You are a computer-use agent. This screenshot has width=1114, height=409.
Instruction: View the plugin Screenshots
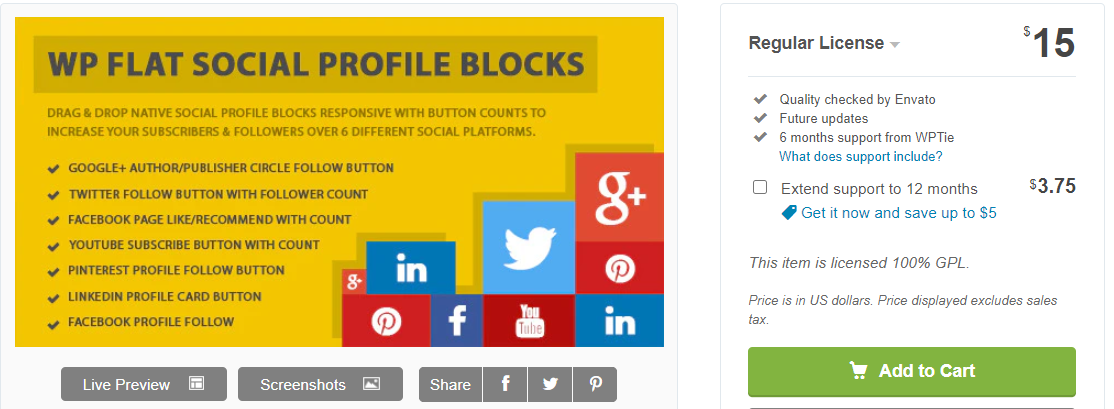(320, 384)
